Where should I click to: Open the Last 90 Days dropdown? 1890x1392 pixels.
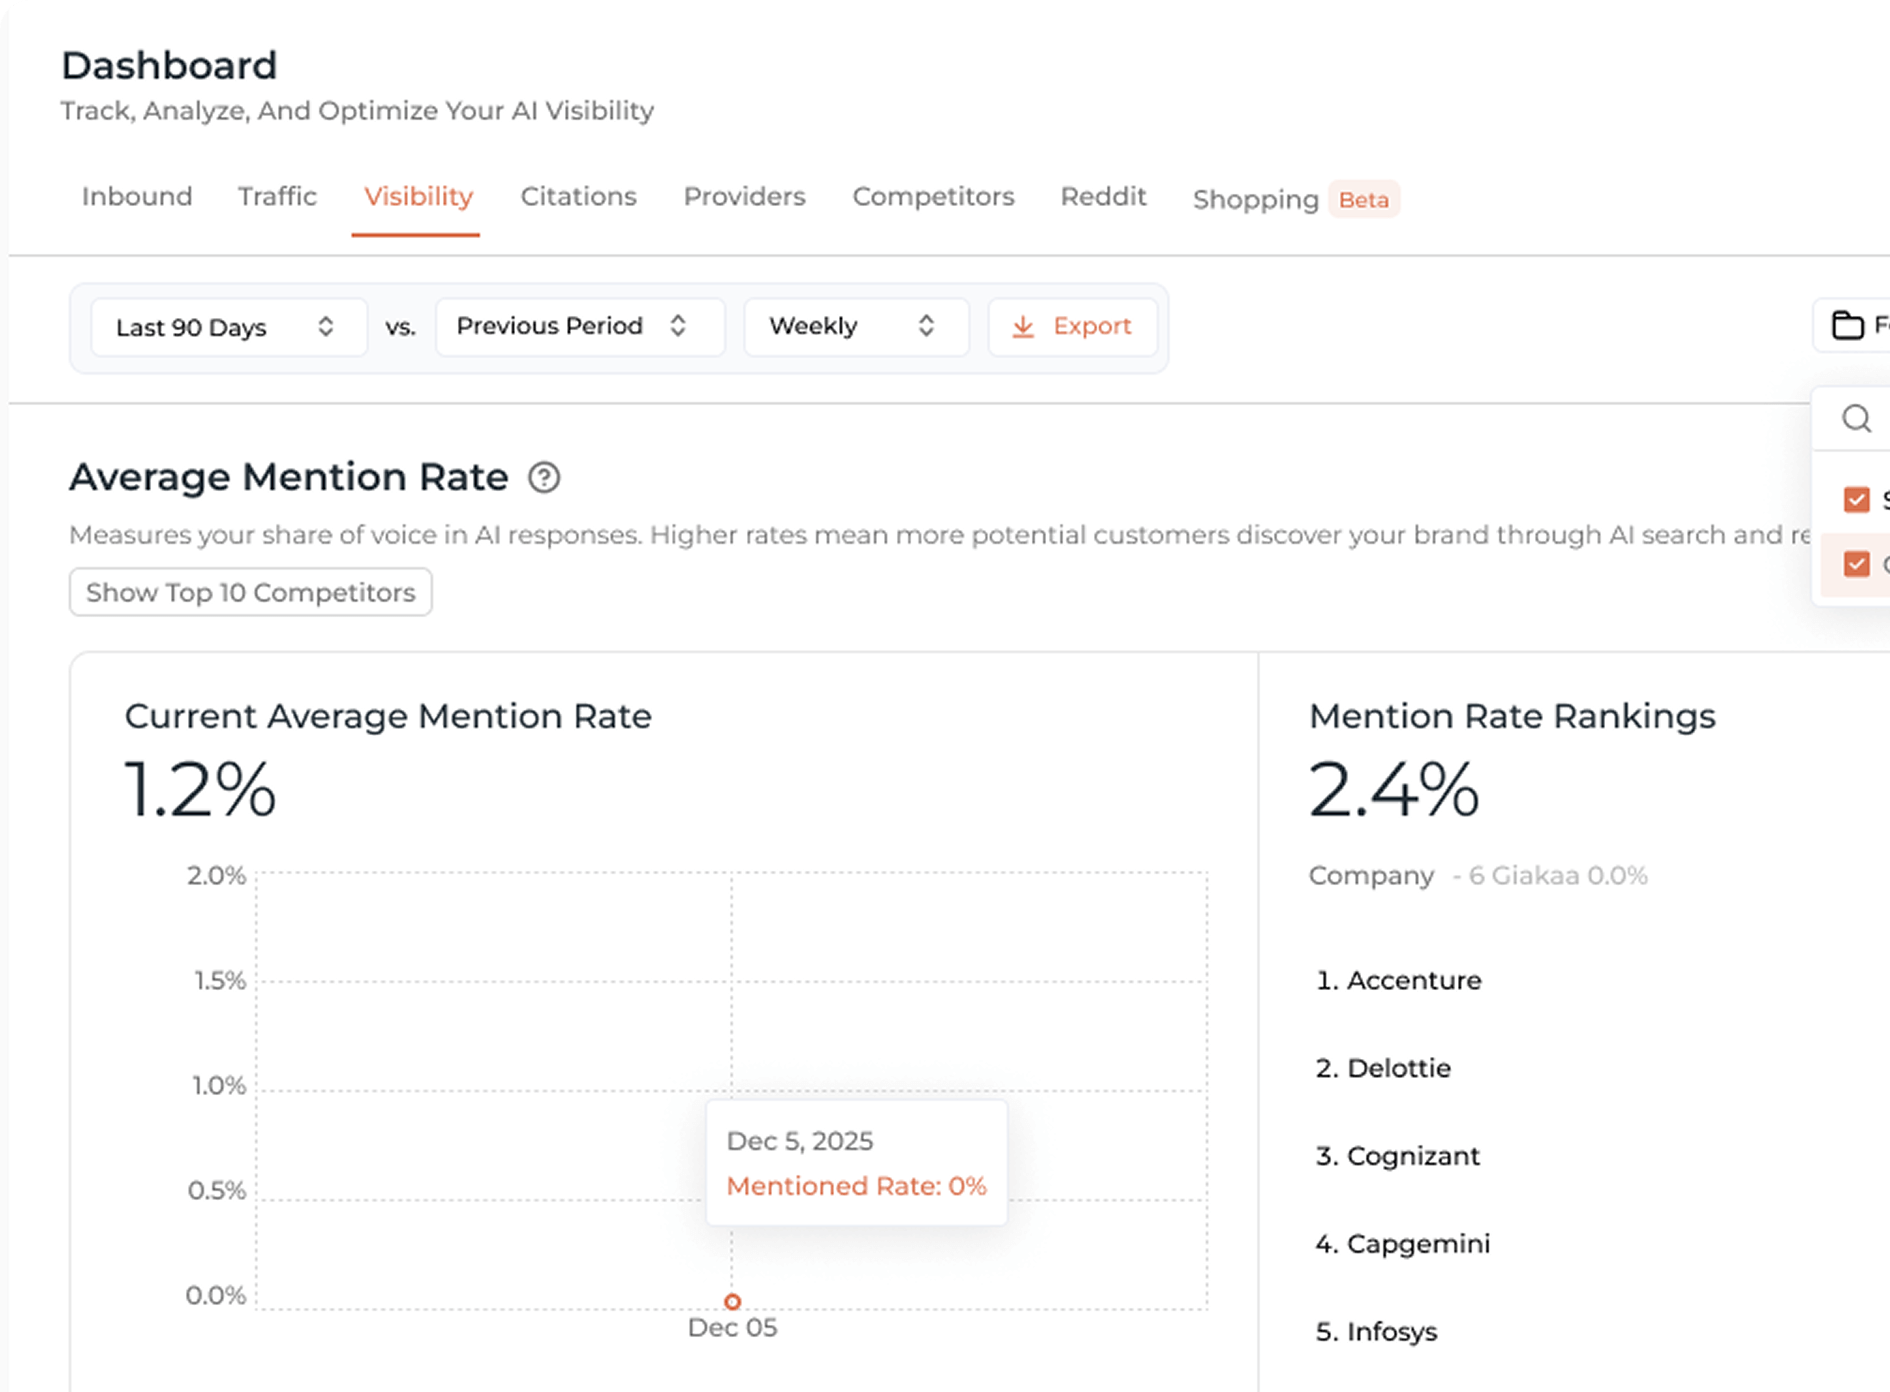click(x=227, y=326)
